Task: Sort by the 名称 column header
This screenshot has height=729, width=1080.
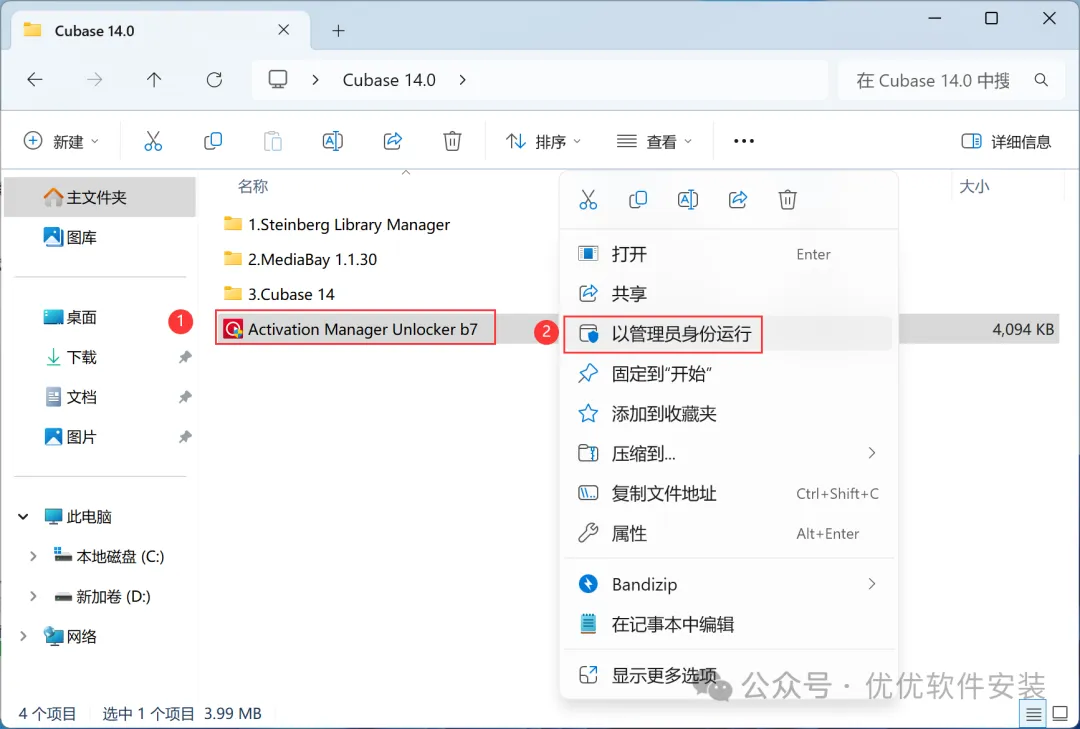Action: coord(253,187)
